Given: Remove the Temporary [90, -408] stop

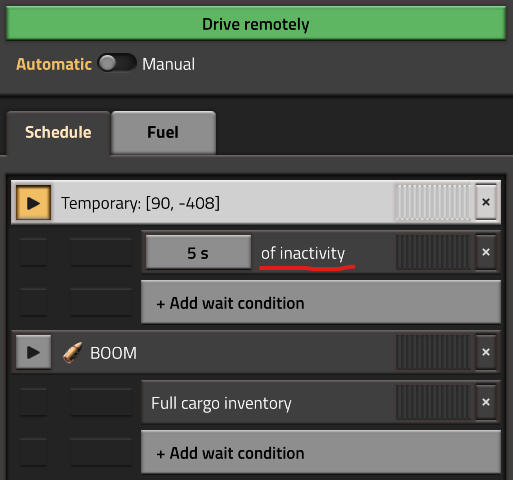Looking at the screenshot, I should click(x=486, y=202).
